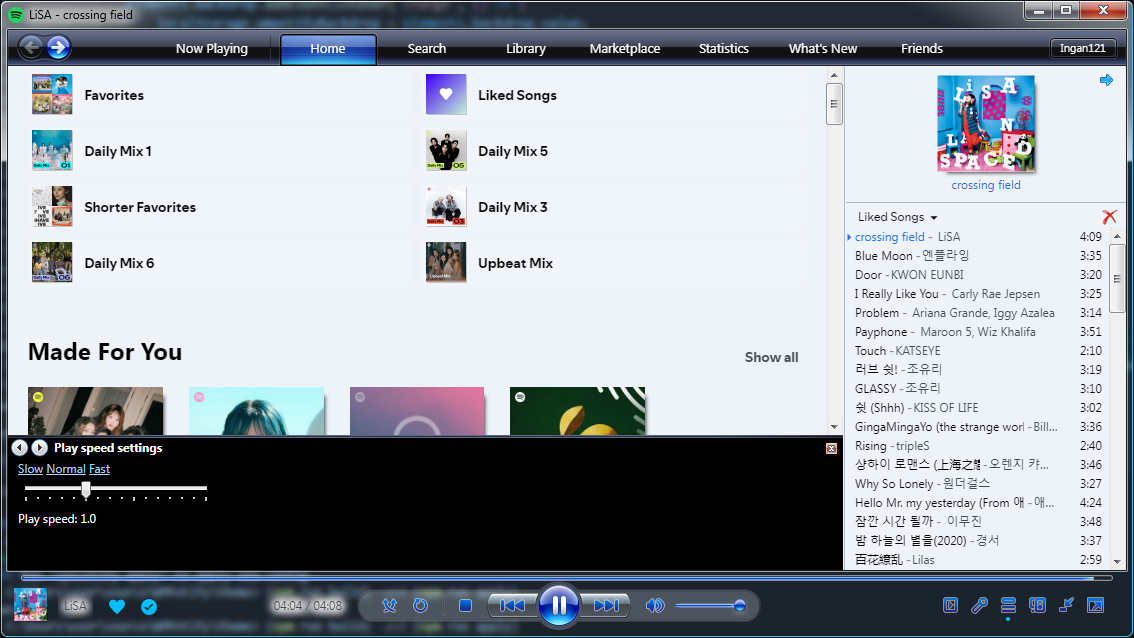Click the microphone key icon in the bottom right
Image resolution: width=1134 pixels, height=638 pixels.
tap(979, 605)
